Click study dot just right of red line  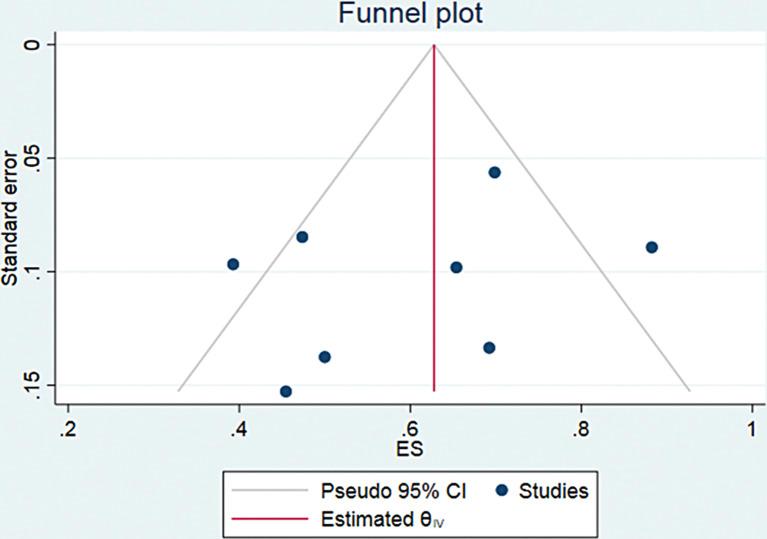point(456,267)
